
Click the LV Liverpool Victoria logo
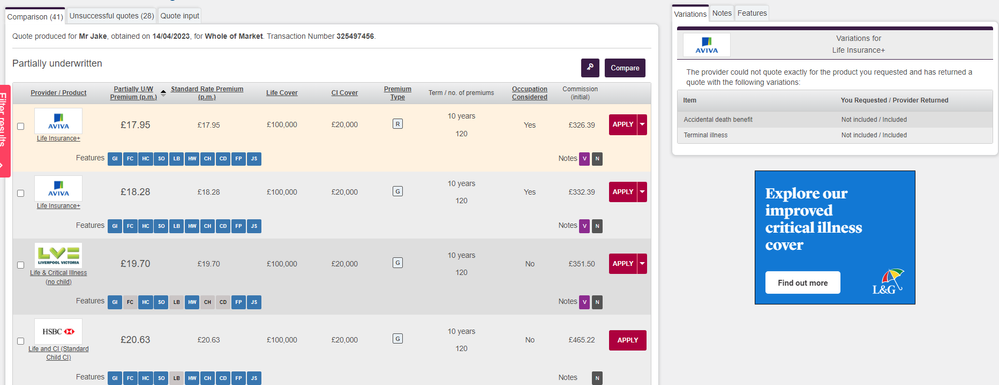[x=58, y=255]
